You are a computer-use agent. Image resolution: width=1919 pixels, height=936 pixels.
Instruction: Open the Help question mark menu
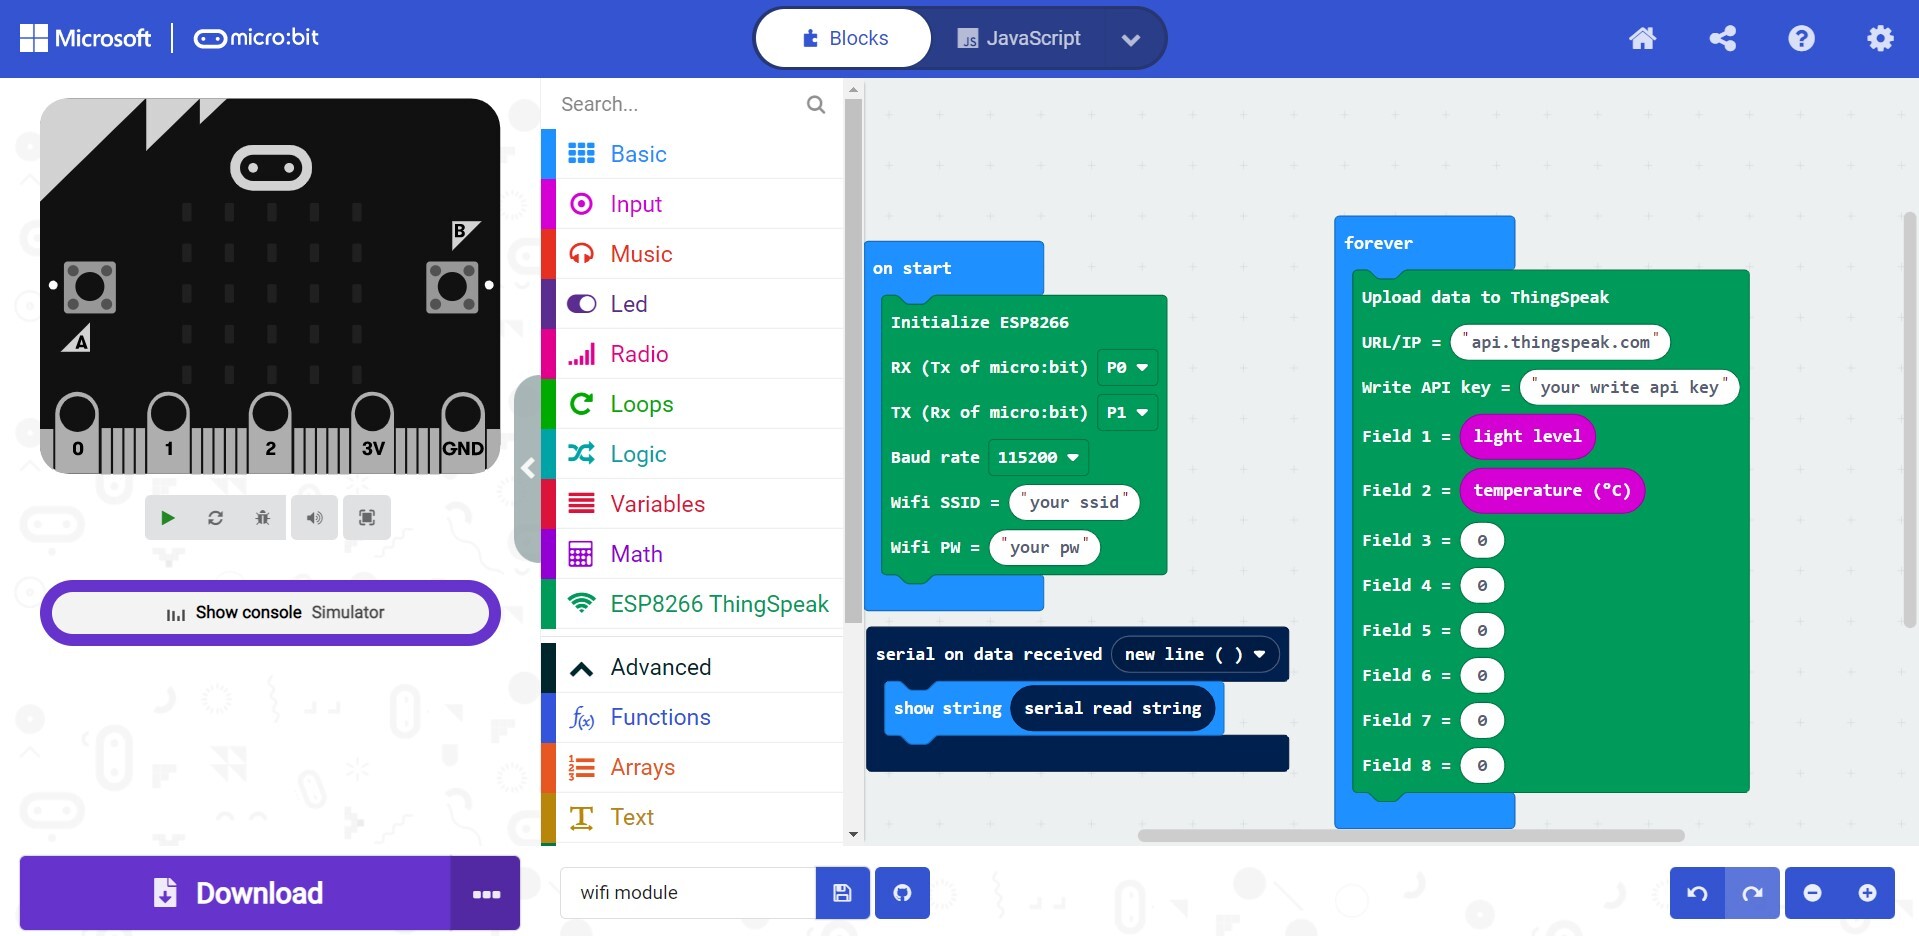pyautogui.click(x=1801, y=38)
